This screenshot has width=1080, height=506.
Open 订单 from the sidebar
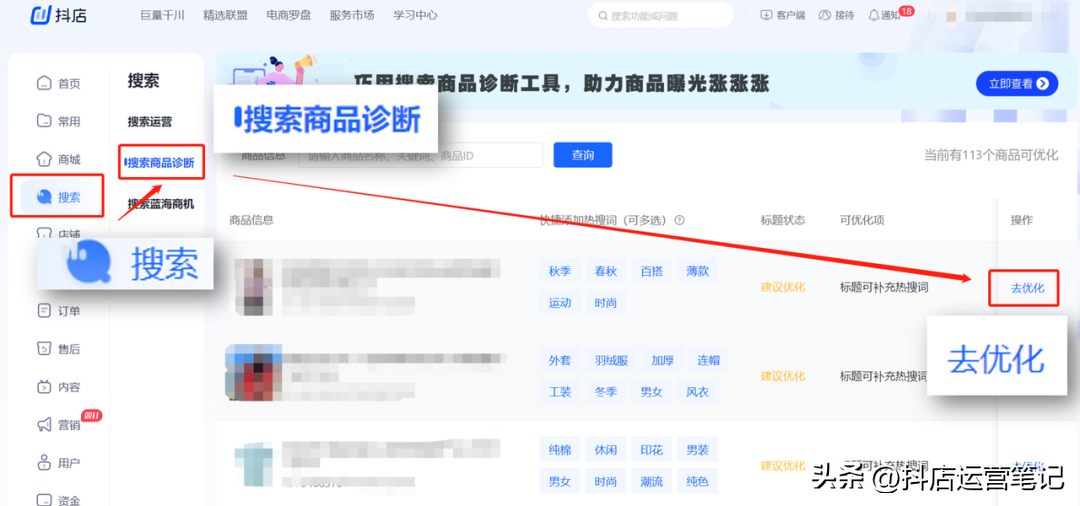[x=59, y=311]
